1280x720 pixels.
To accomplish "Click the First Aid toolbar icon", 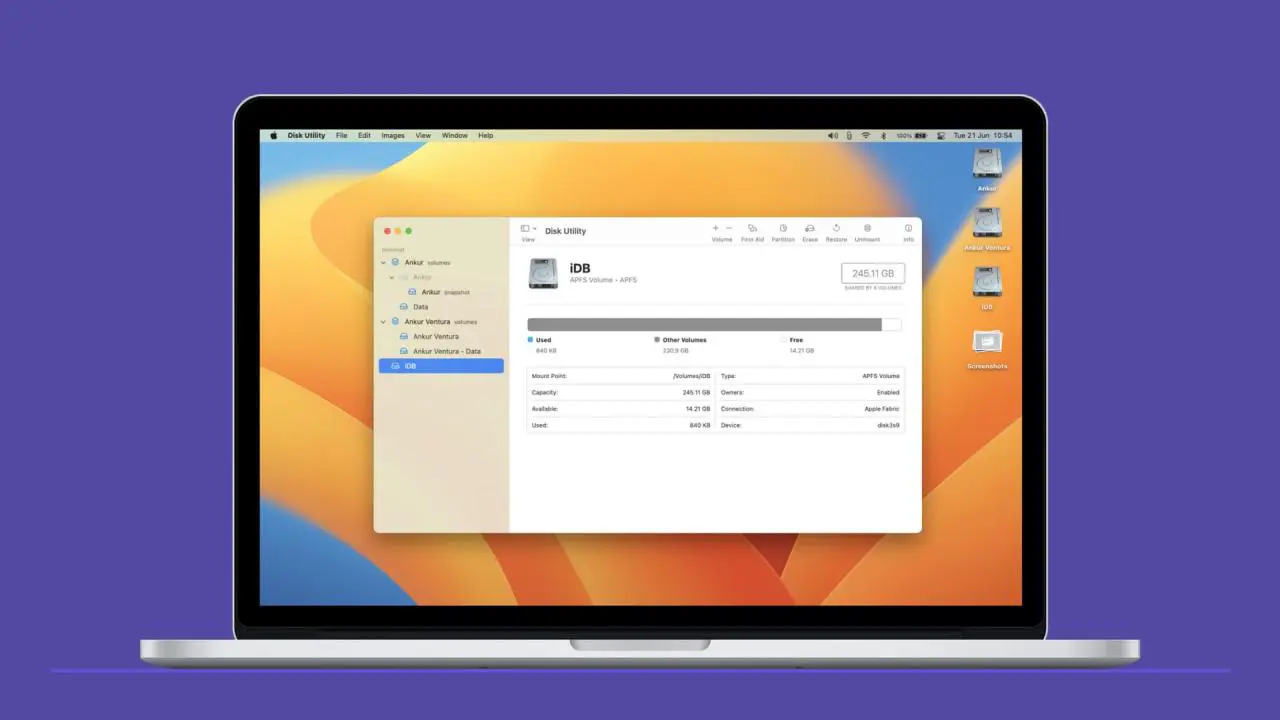I will coord(752,229).
